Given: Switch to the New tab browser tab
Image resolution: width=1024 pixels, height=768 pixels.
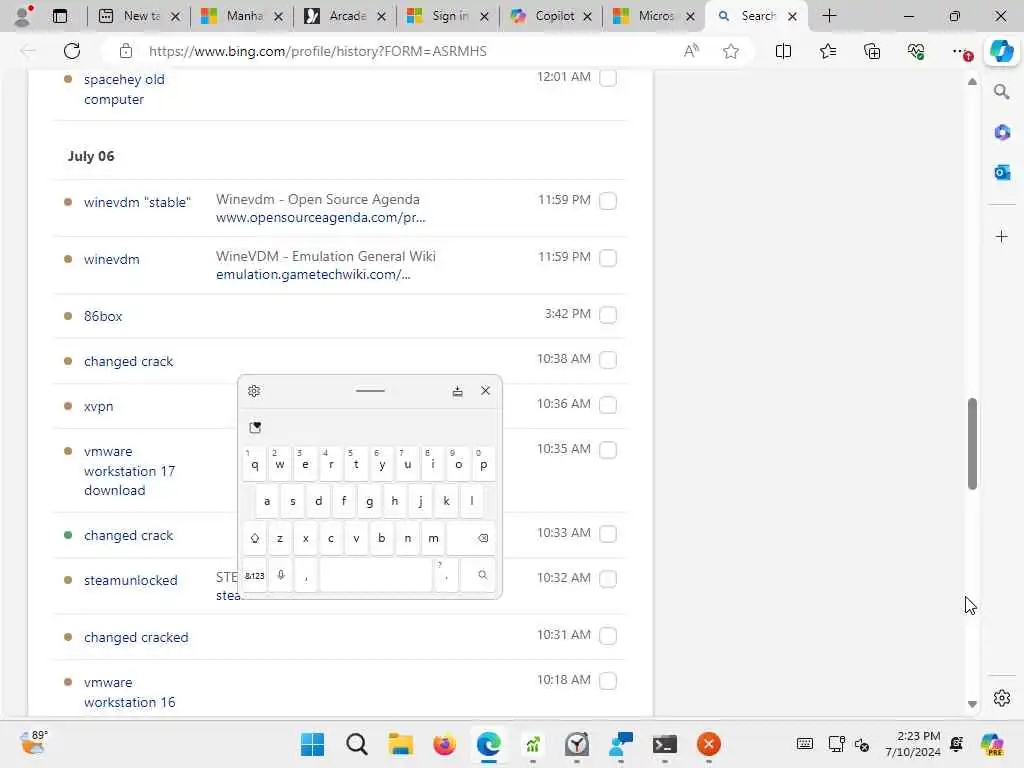Looking at the screenshot, I should [x=139, y=16].
